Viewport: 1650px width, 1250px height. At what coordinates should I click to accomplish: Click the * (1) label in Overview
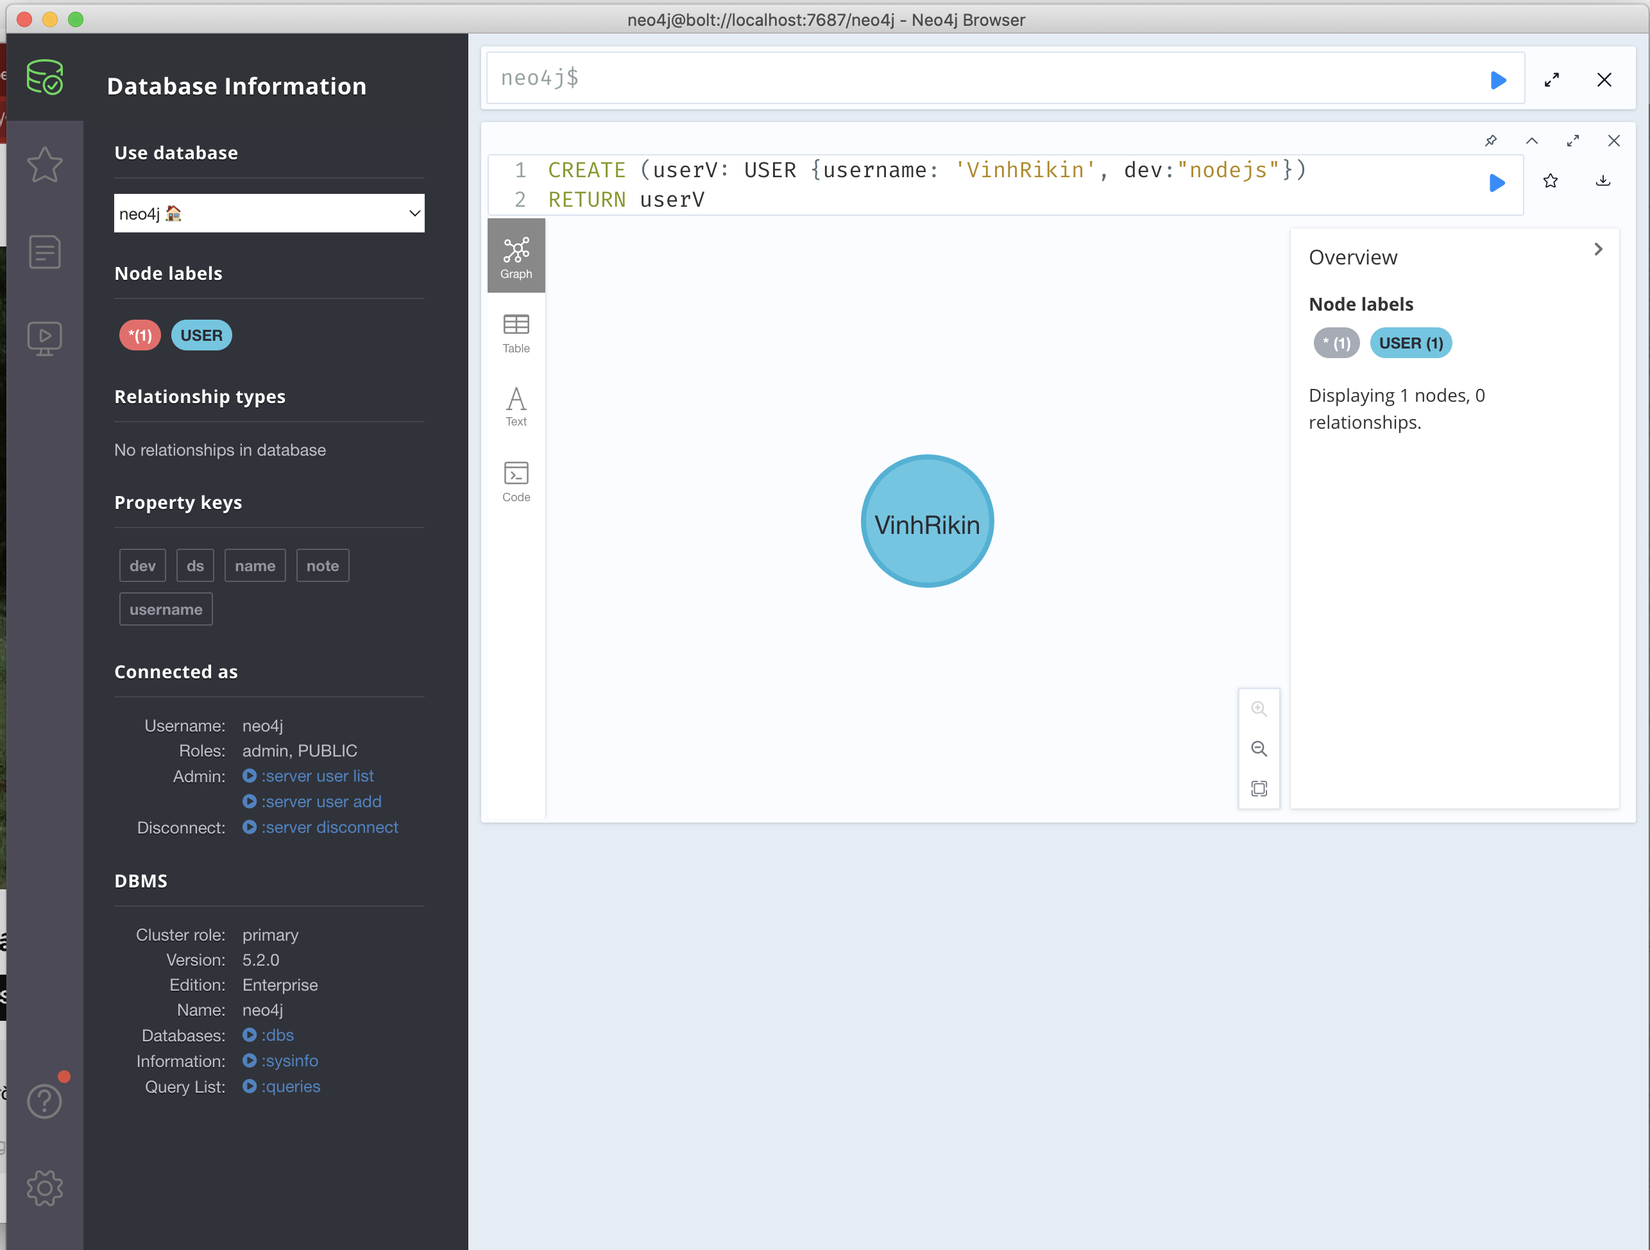coord(1336,343)
